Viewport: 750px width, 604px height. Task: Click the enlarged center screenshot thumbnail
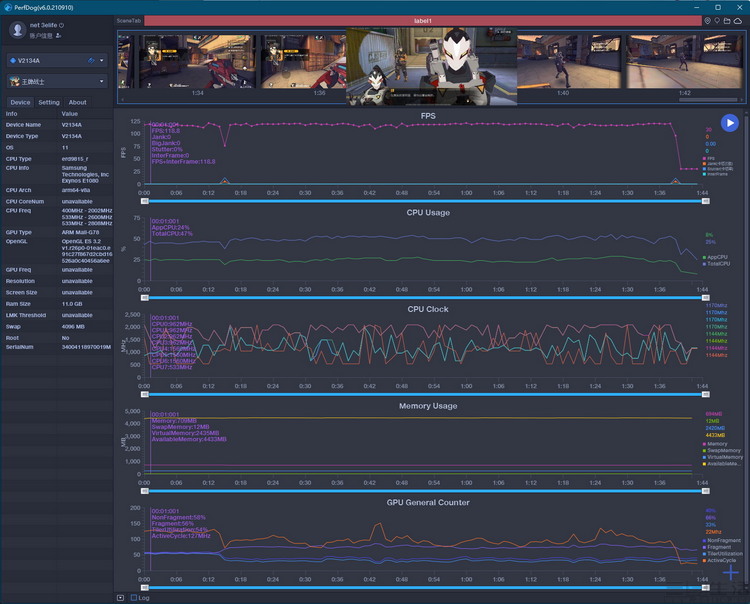click(x=431, y=66)
